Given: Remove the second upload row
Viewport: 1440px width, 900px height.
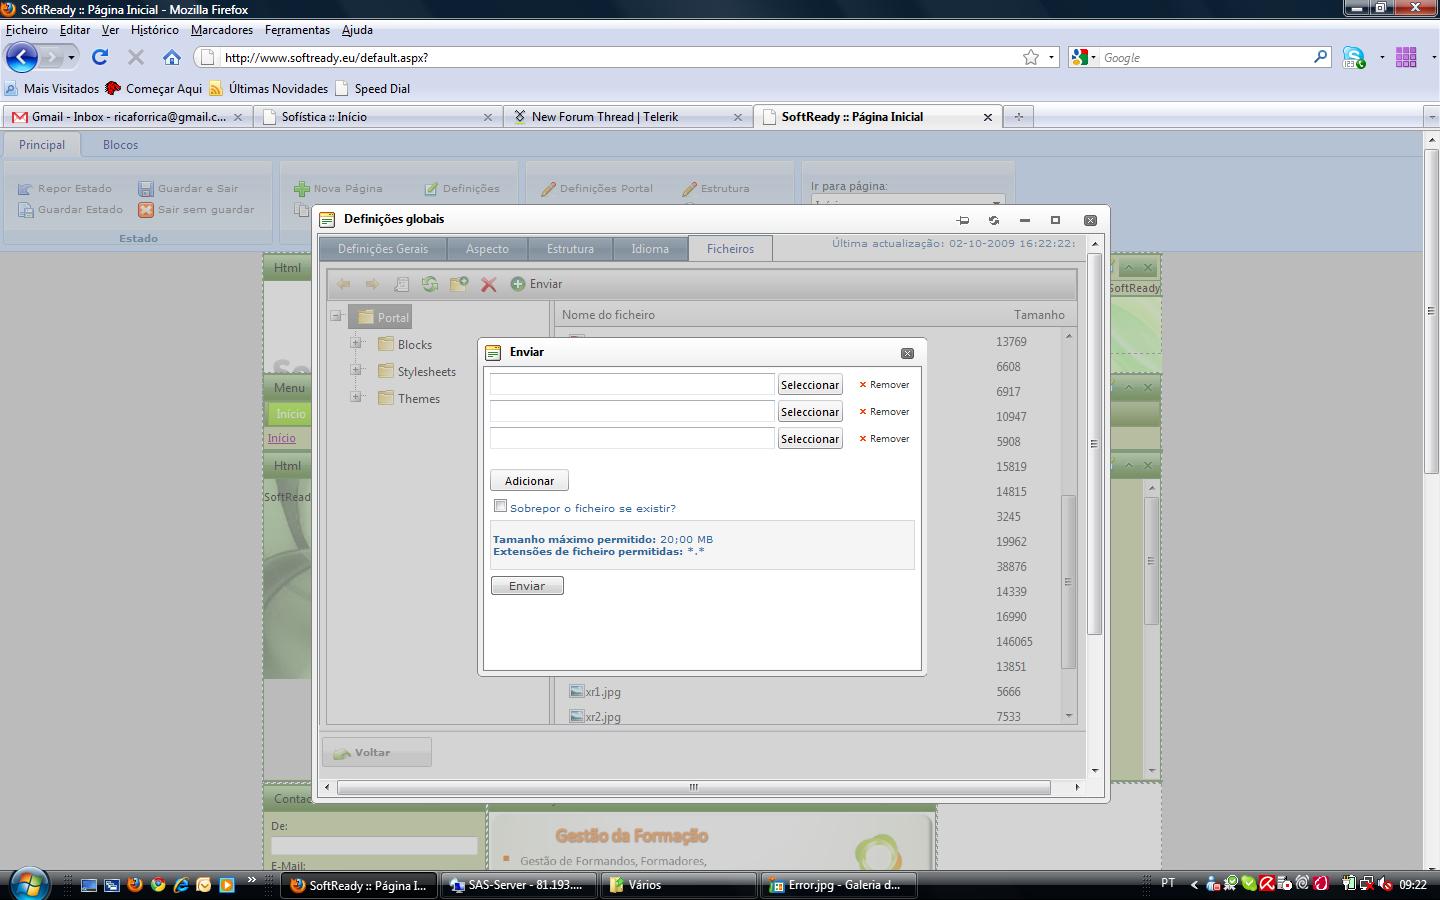Looking at the screenshot, I should point(884,412).
